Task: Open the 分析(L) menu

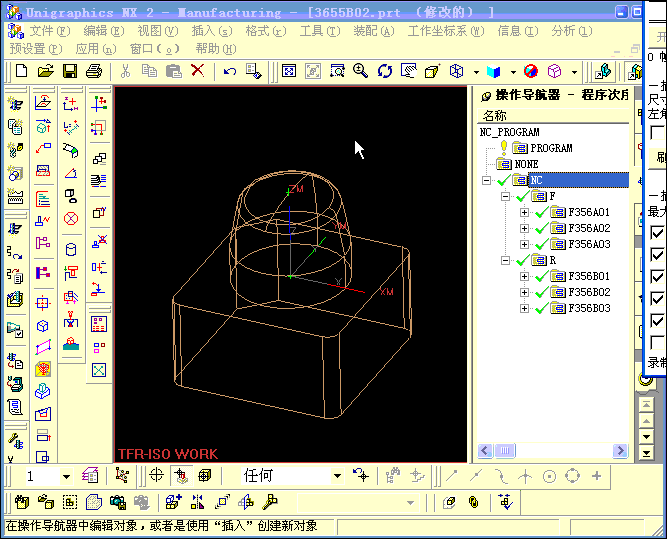Action: pyautogui.click(x=572, y=31)
